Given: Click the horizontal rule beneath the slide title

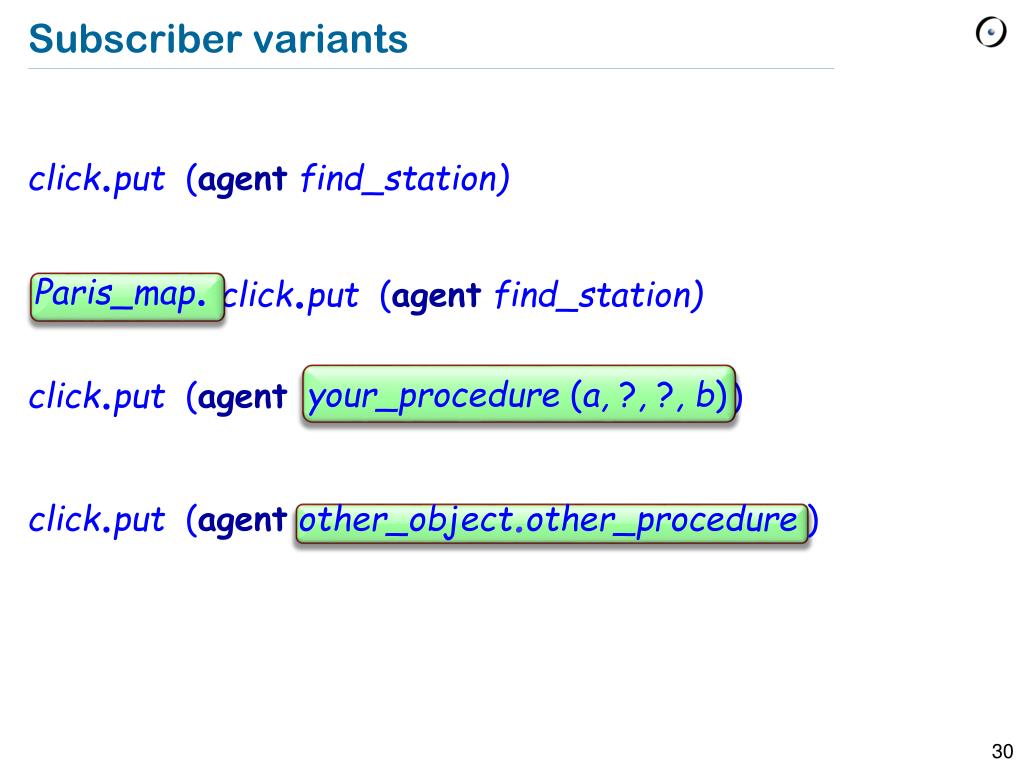Looking at the screenshot, I should (430, 69).
